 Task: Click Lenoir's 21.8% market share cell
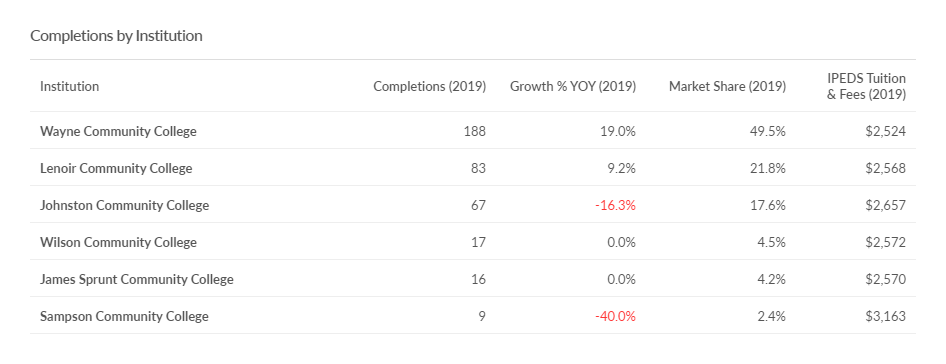point(769,168)
